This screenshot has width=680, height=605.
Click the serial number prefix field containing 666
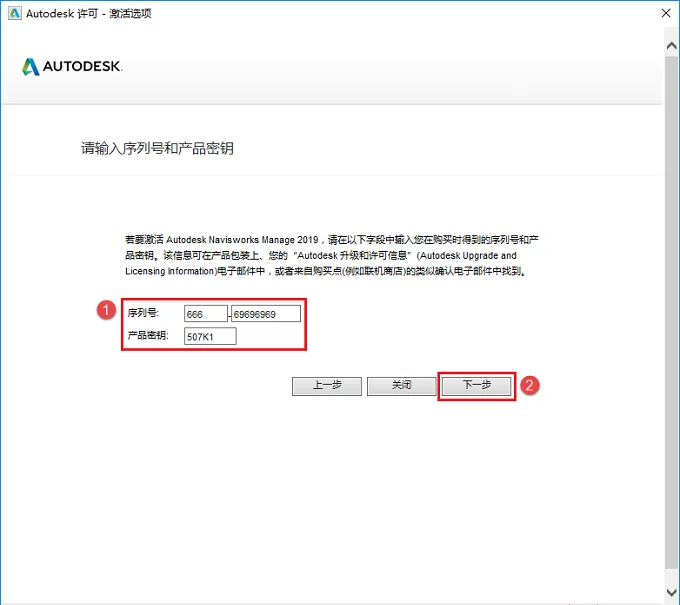tap(206, 314)
